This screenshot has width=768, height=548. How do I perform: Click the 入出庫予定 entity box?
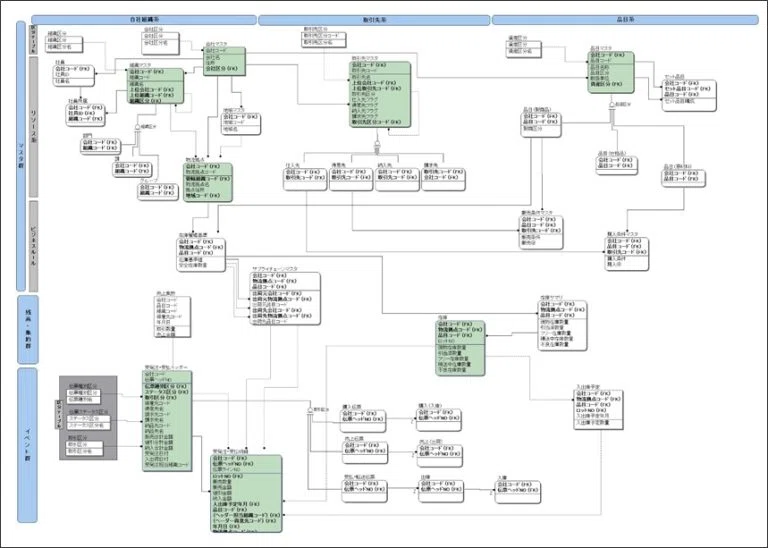point(599,409)
